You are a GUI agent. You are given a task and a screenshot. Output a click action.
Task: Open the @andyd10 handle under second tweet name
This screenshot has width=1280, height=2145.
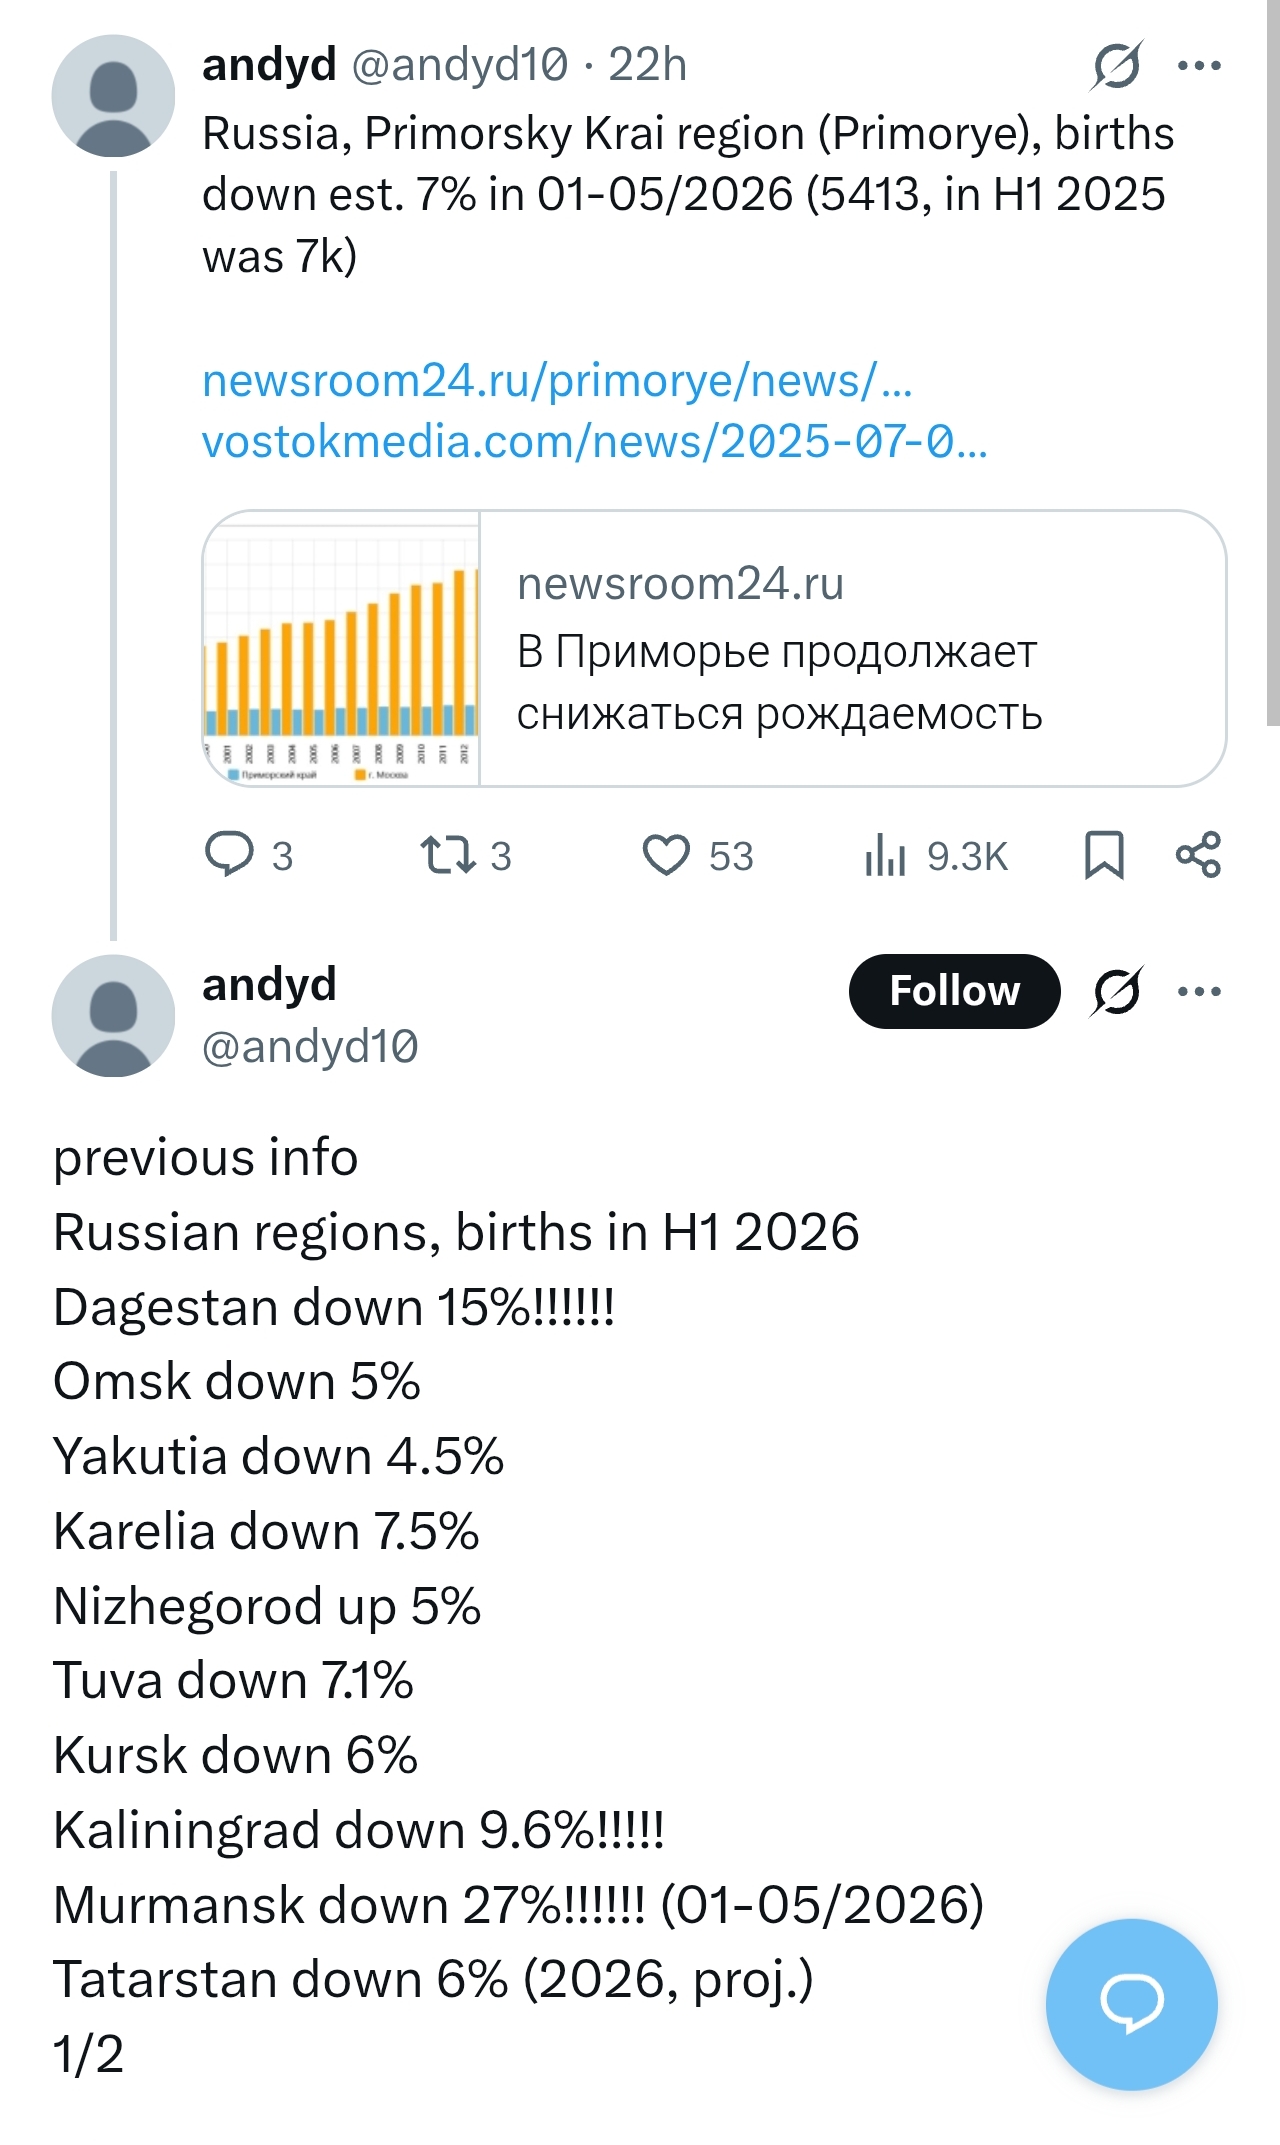(310, 1047)
